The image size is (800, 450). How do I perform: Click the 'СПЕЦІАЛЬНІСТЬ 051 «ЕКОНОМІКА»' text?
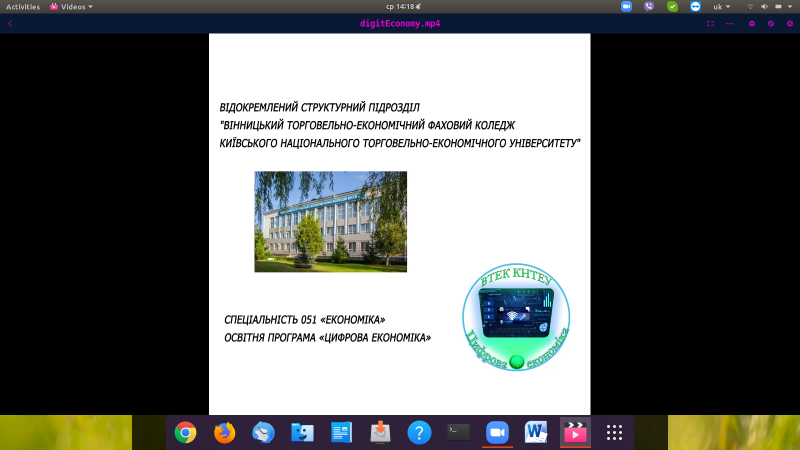click(x=305, y=320)
